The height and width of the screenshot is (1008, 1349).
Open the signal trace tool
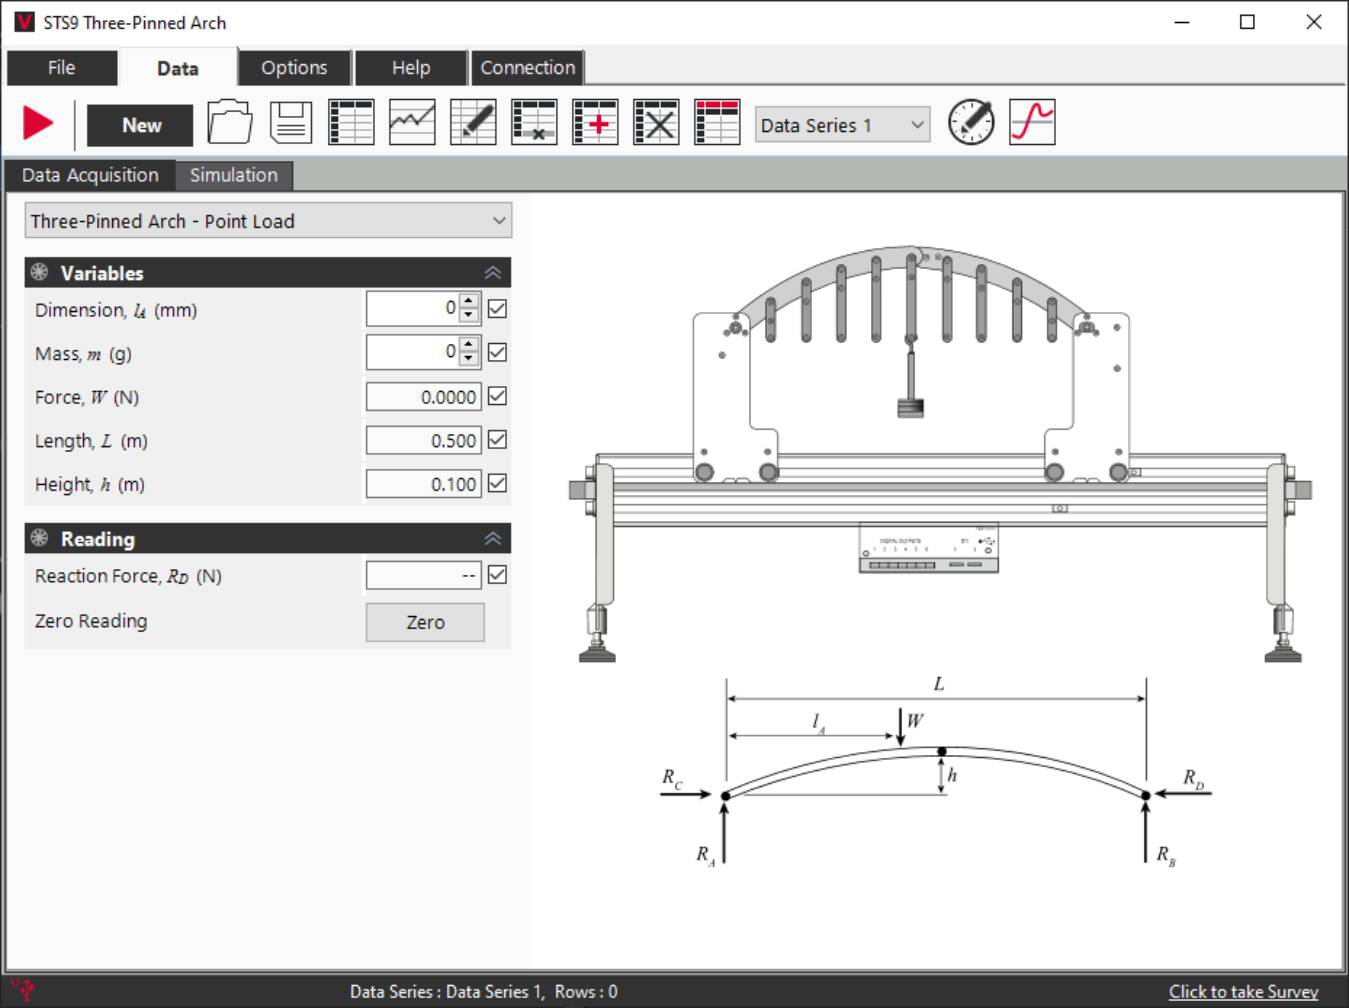point(1032,122)
